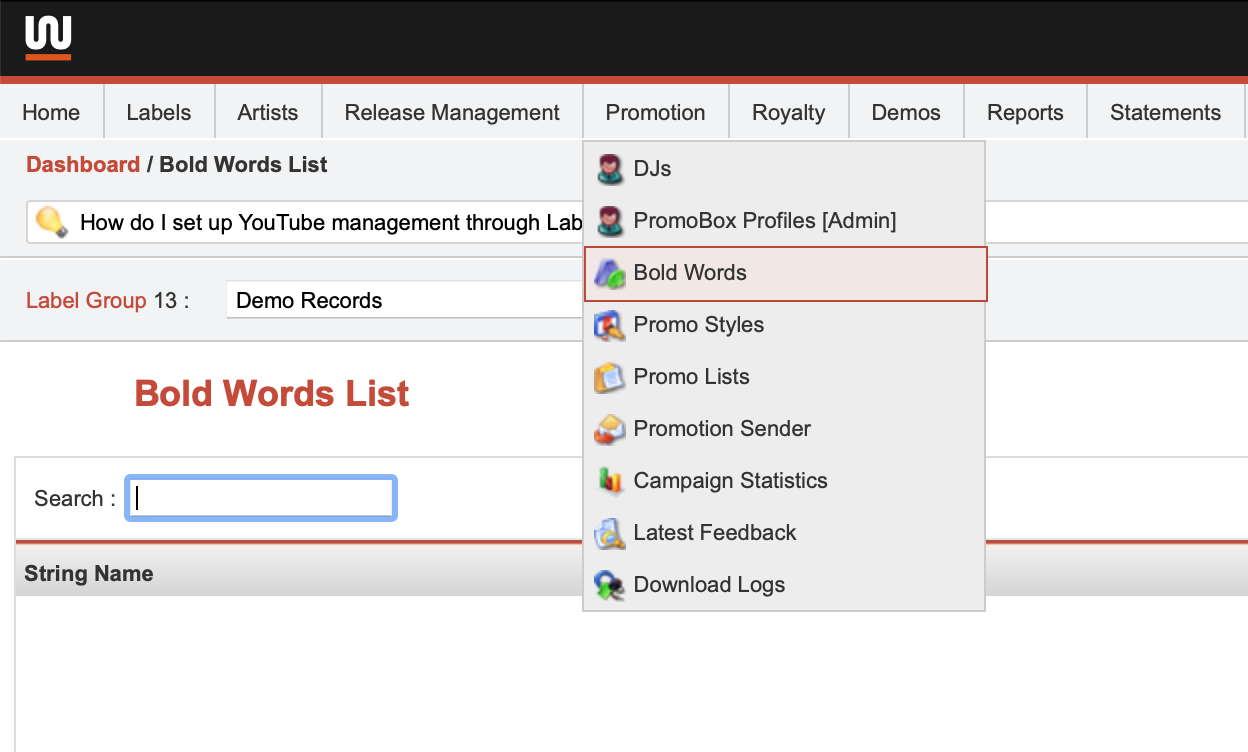Click the logo in the header
Screen dimensions: 1248x752
48,38
